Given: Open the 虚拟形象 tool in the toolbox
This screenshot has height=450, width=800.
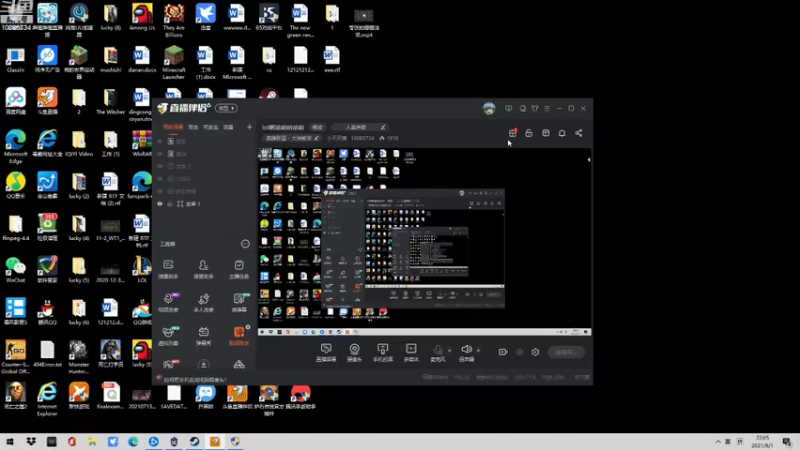Looking at the screenshot, I should coord(168,336).
